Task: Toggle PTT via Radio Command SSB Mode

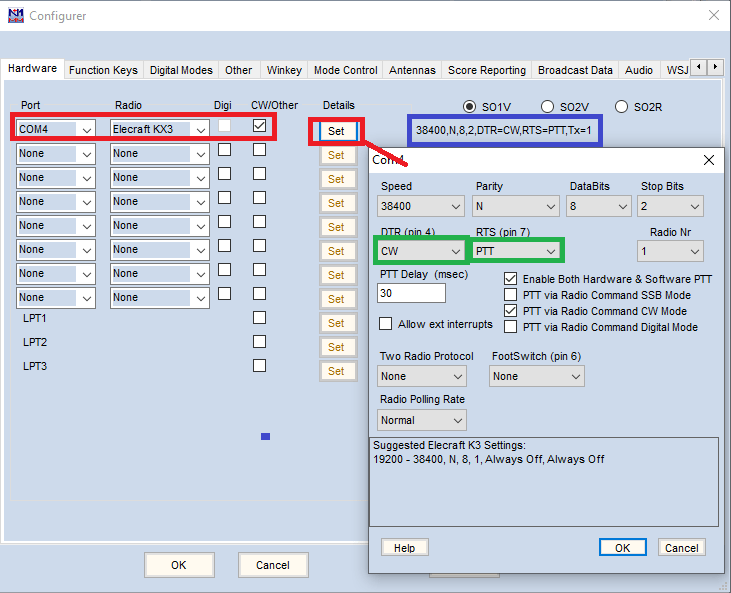Action: tap(511, 295)
